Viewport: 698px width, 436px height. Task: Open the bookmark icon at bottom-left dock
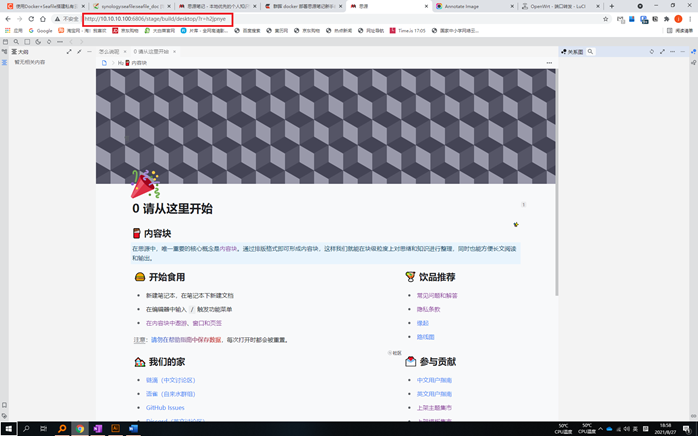pos(4,405)
